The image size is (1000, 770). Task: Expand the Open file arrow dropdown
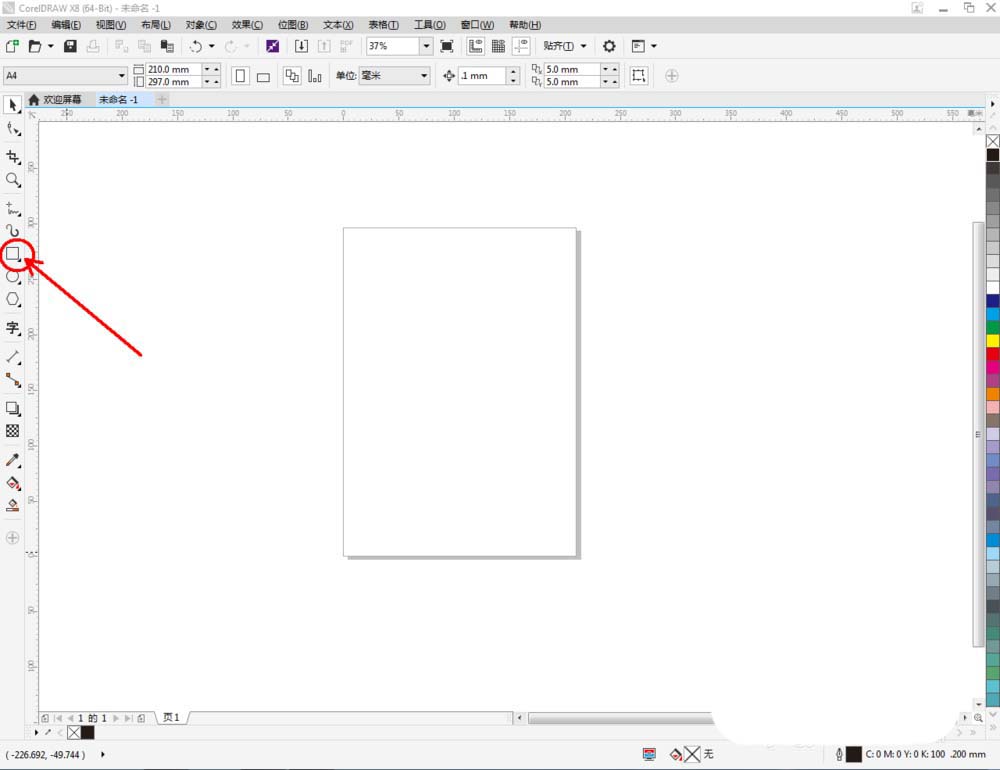[x=50, y=46]
